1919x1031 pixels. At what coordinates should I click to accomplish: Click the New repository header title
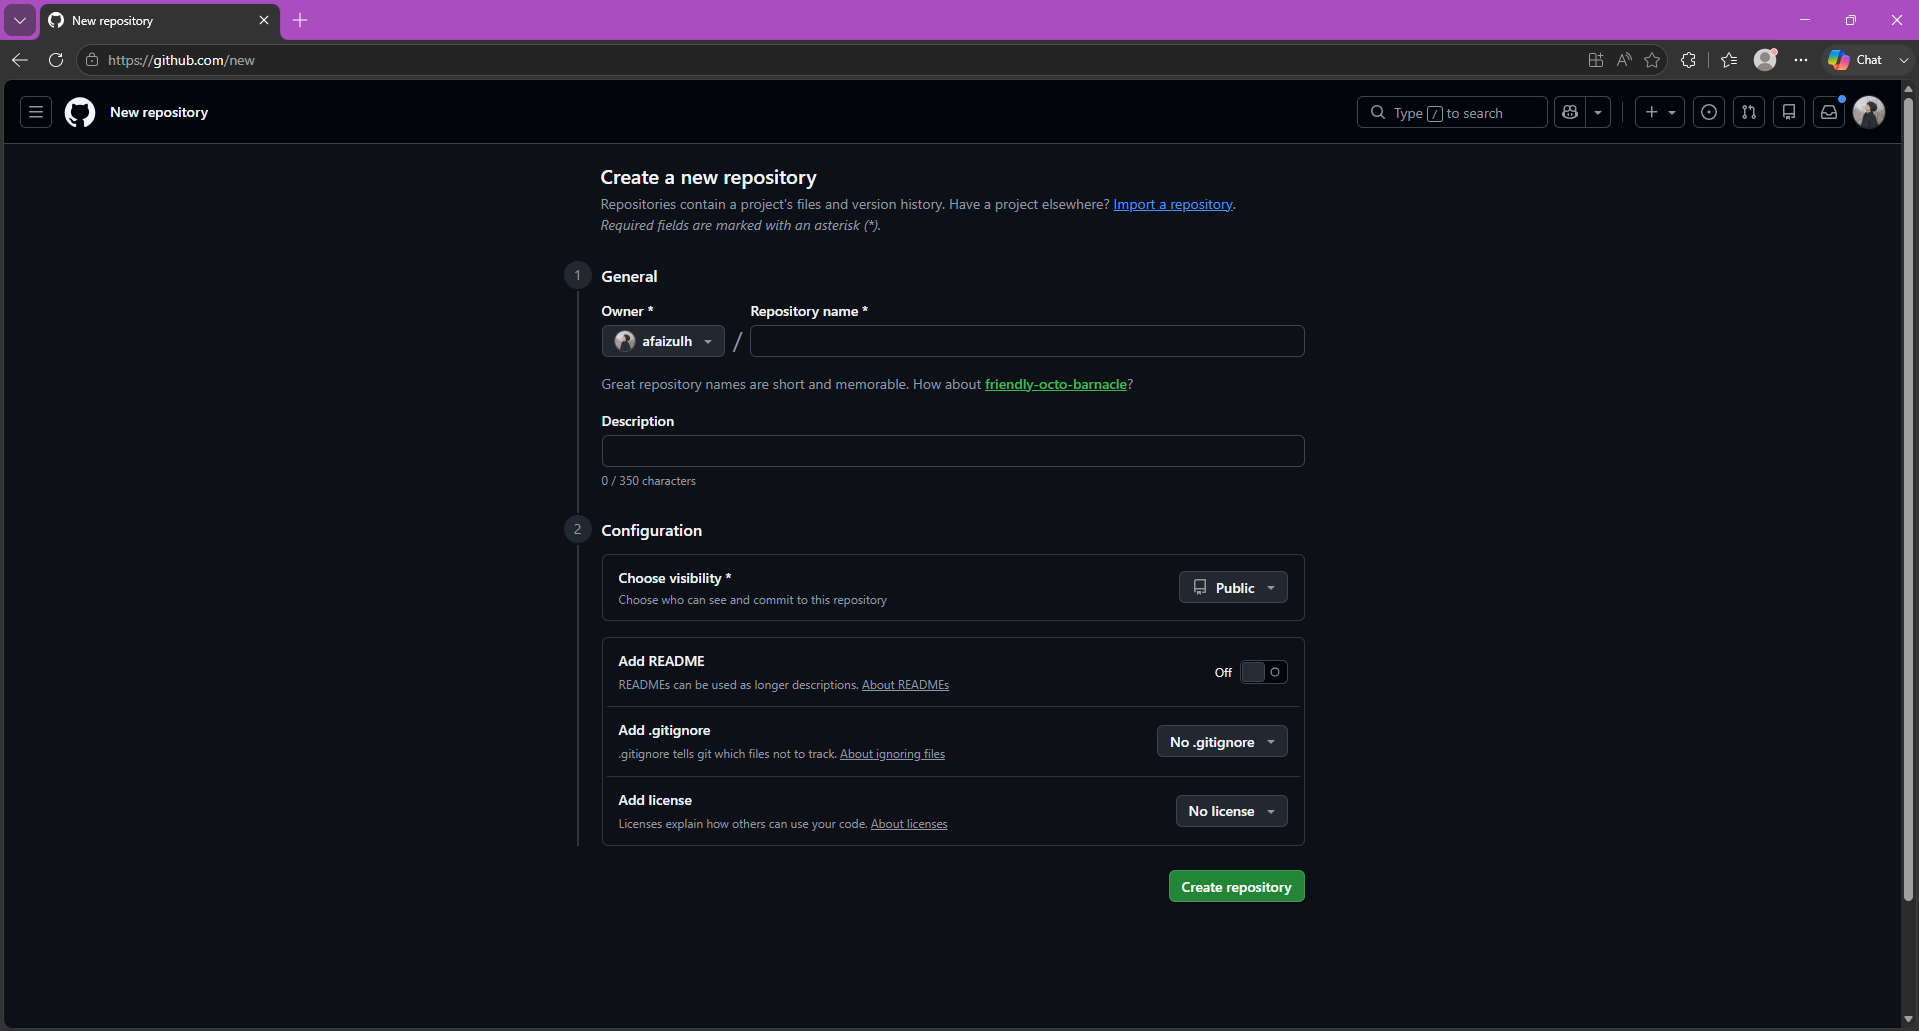click(159, 112)
